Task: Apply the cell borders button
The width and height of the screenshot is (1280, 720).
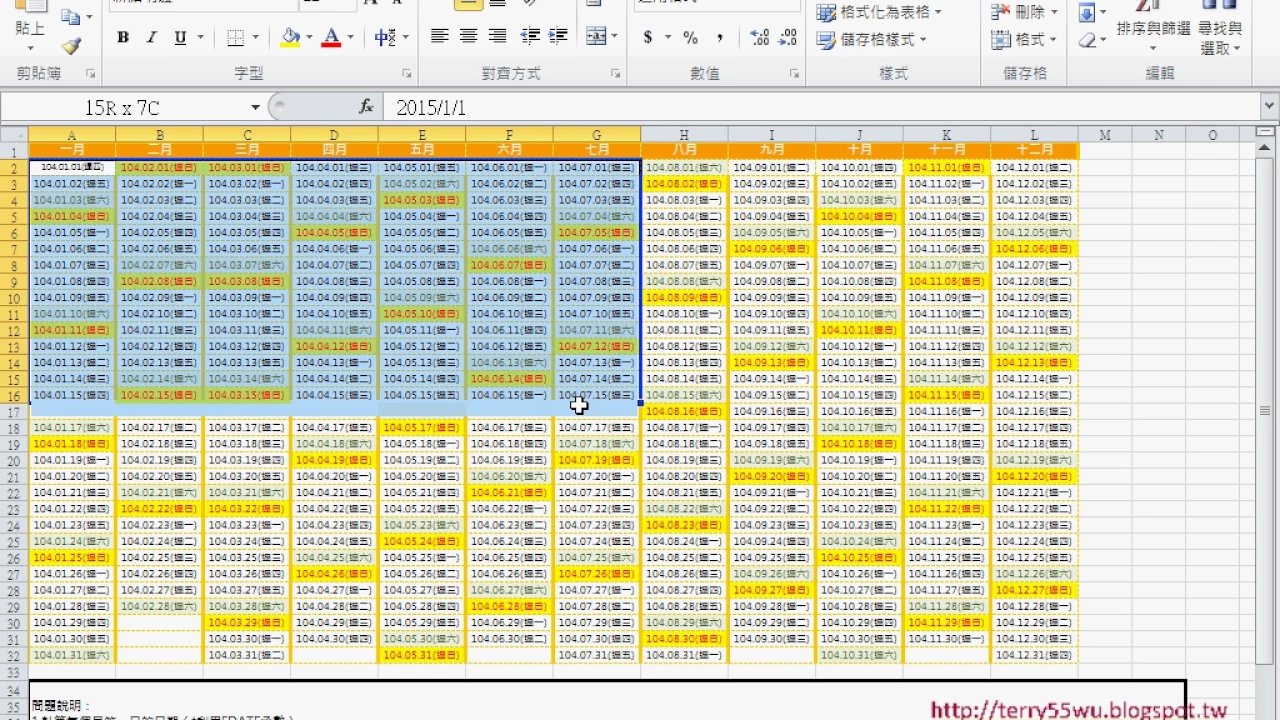Action: tap(236, 38)
